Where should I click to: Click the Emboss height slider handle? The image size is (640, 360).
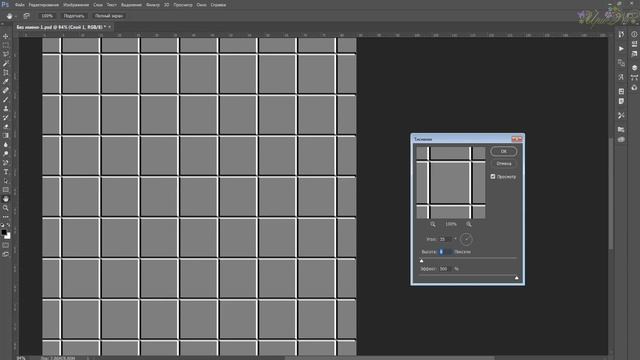coord(422,261)
